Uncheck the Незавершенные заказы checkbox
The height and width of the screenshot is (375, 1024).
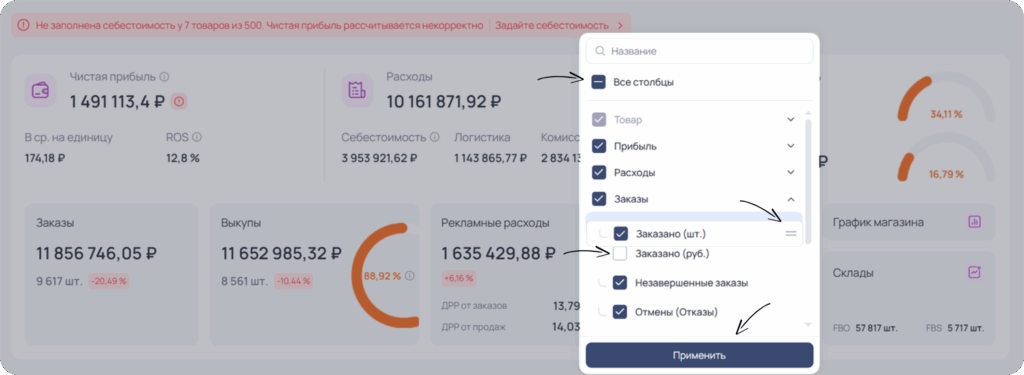click(x=620, y=283)
